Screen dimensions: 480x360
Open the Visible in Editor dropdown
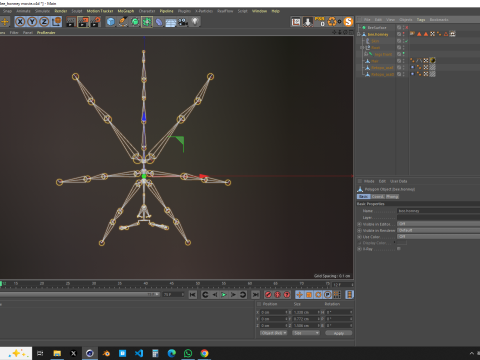tap(439, 224)
